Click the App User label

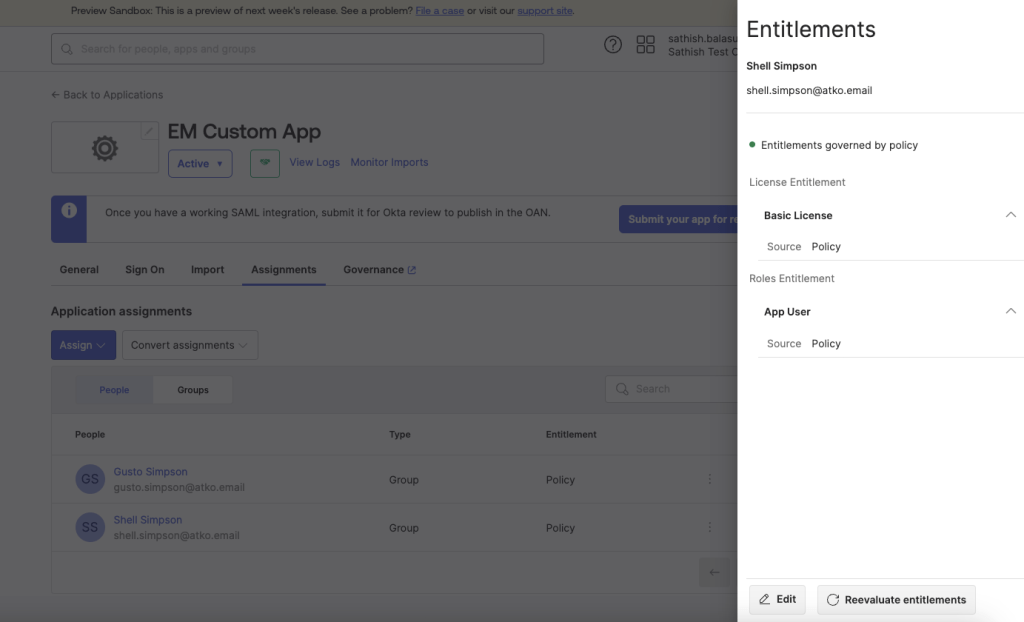(x=787, y=312)
